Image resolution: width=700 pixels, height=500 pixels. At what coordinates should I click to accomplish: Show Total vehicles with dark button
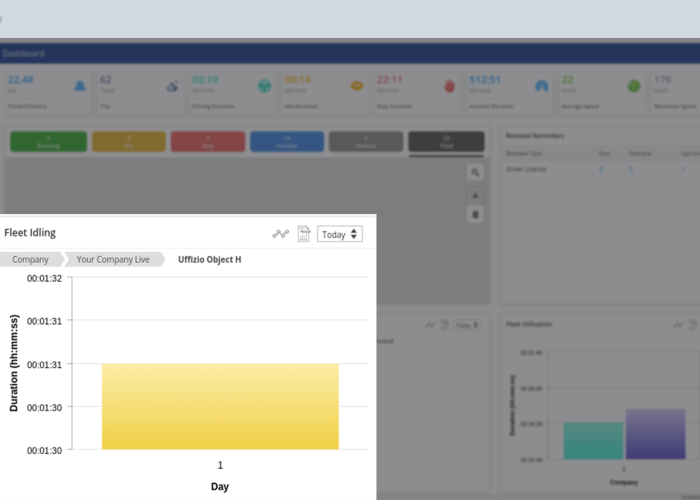(446, 141)
